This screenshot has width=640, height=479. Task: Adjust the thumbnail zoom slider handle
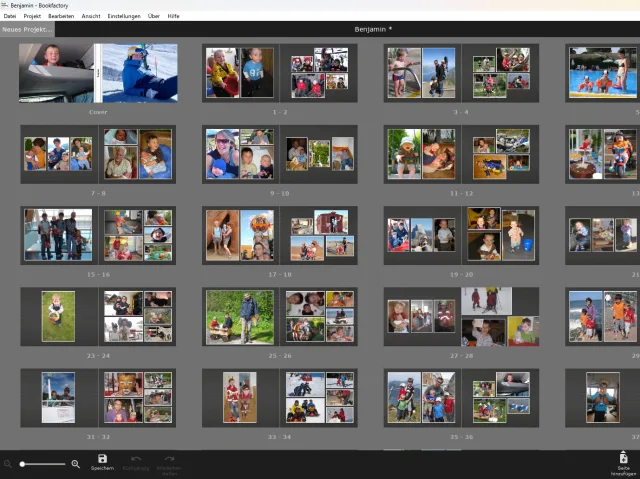click(x=21, y=464)
